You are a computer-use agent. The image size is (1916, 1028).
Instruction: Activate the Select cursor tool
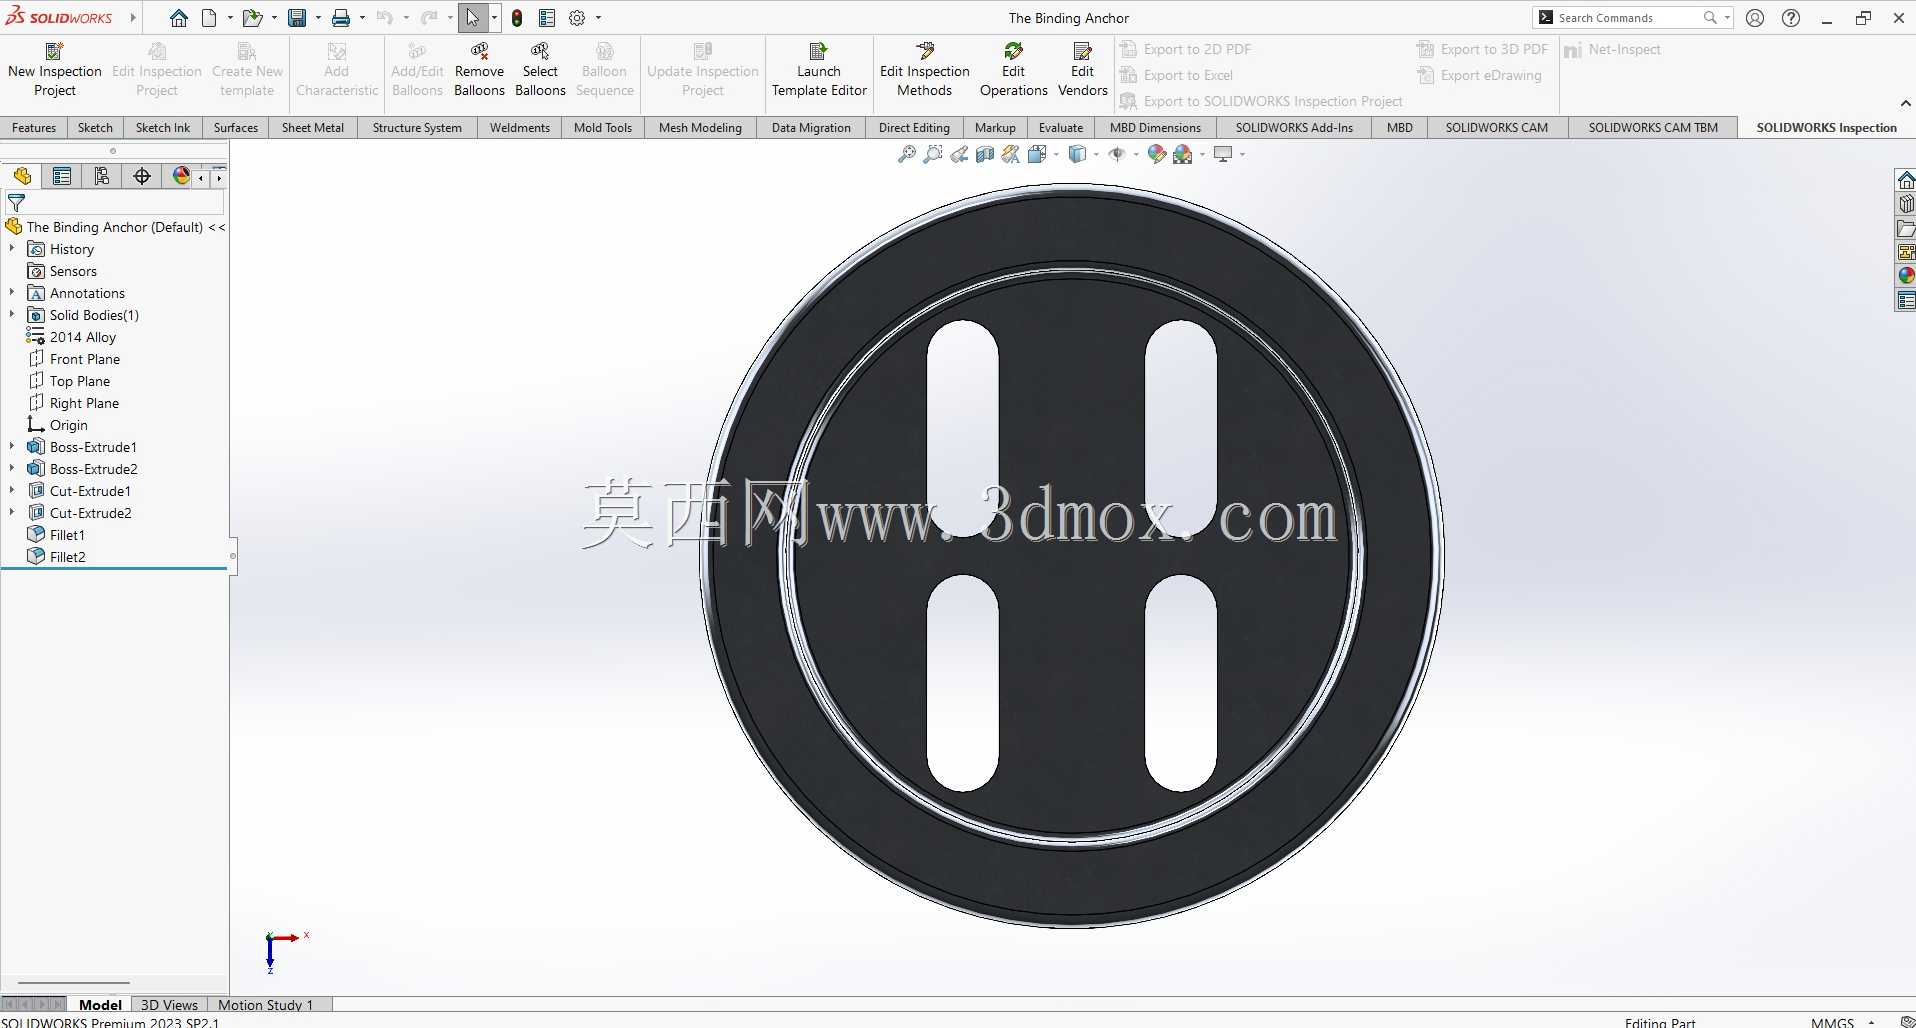coord(473,18)
